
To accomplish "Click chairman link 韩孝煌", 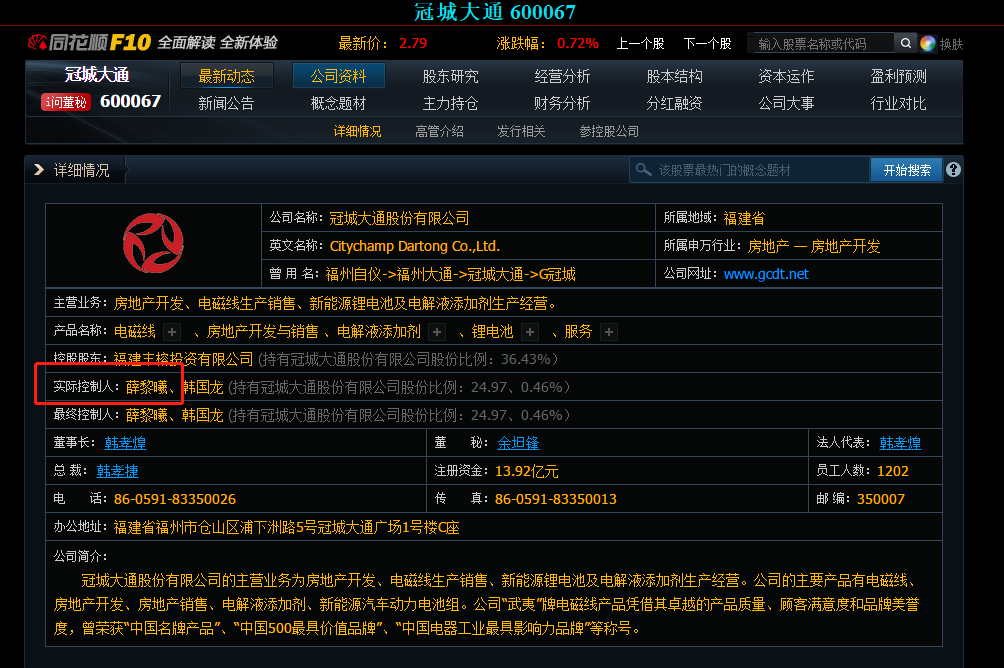I will [124, 442].
